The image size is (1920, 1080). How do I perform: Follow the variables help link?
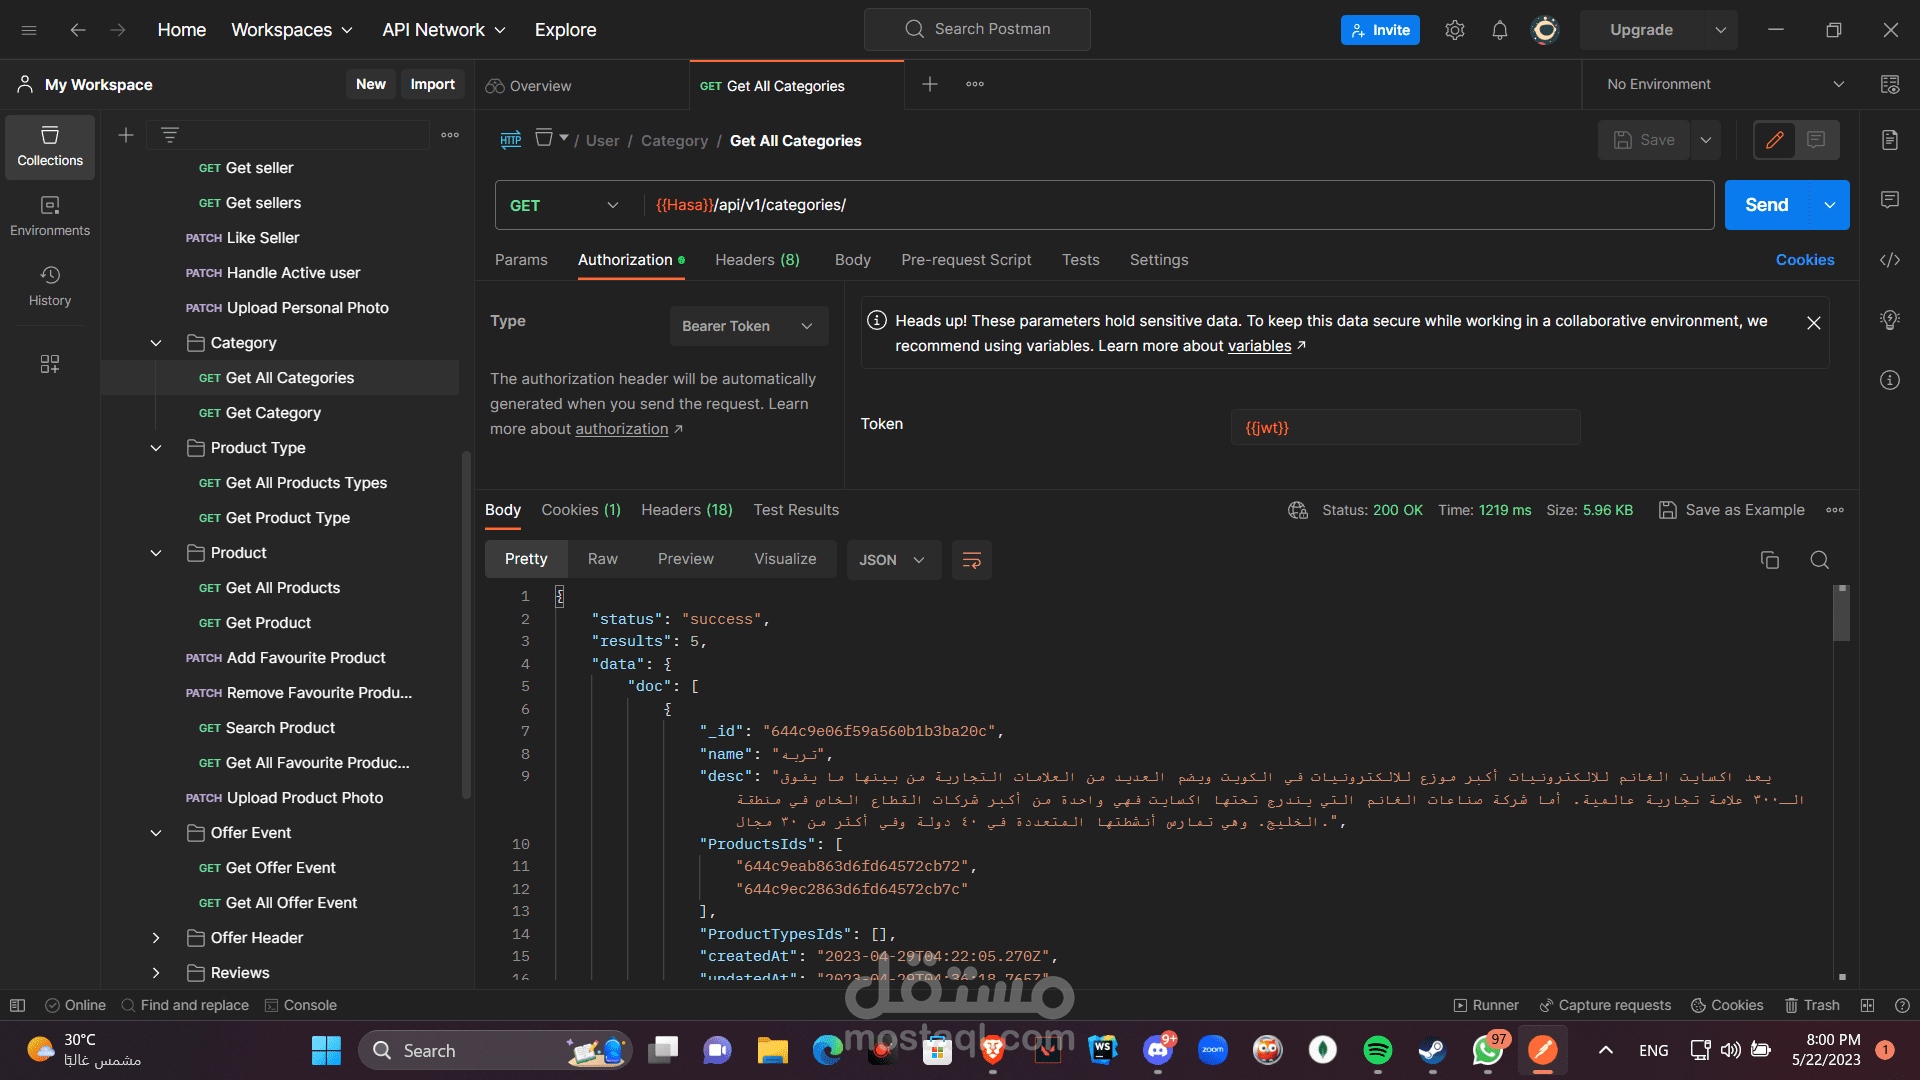pos(1259,346)
